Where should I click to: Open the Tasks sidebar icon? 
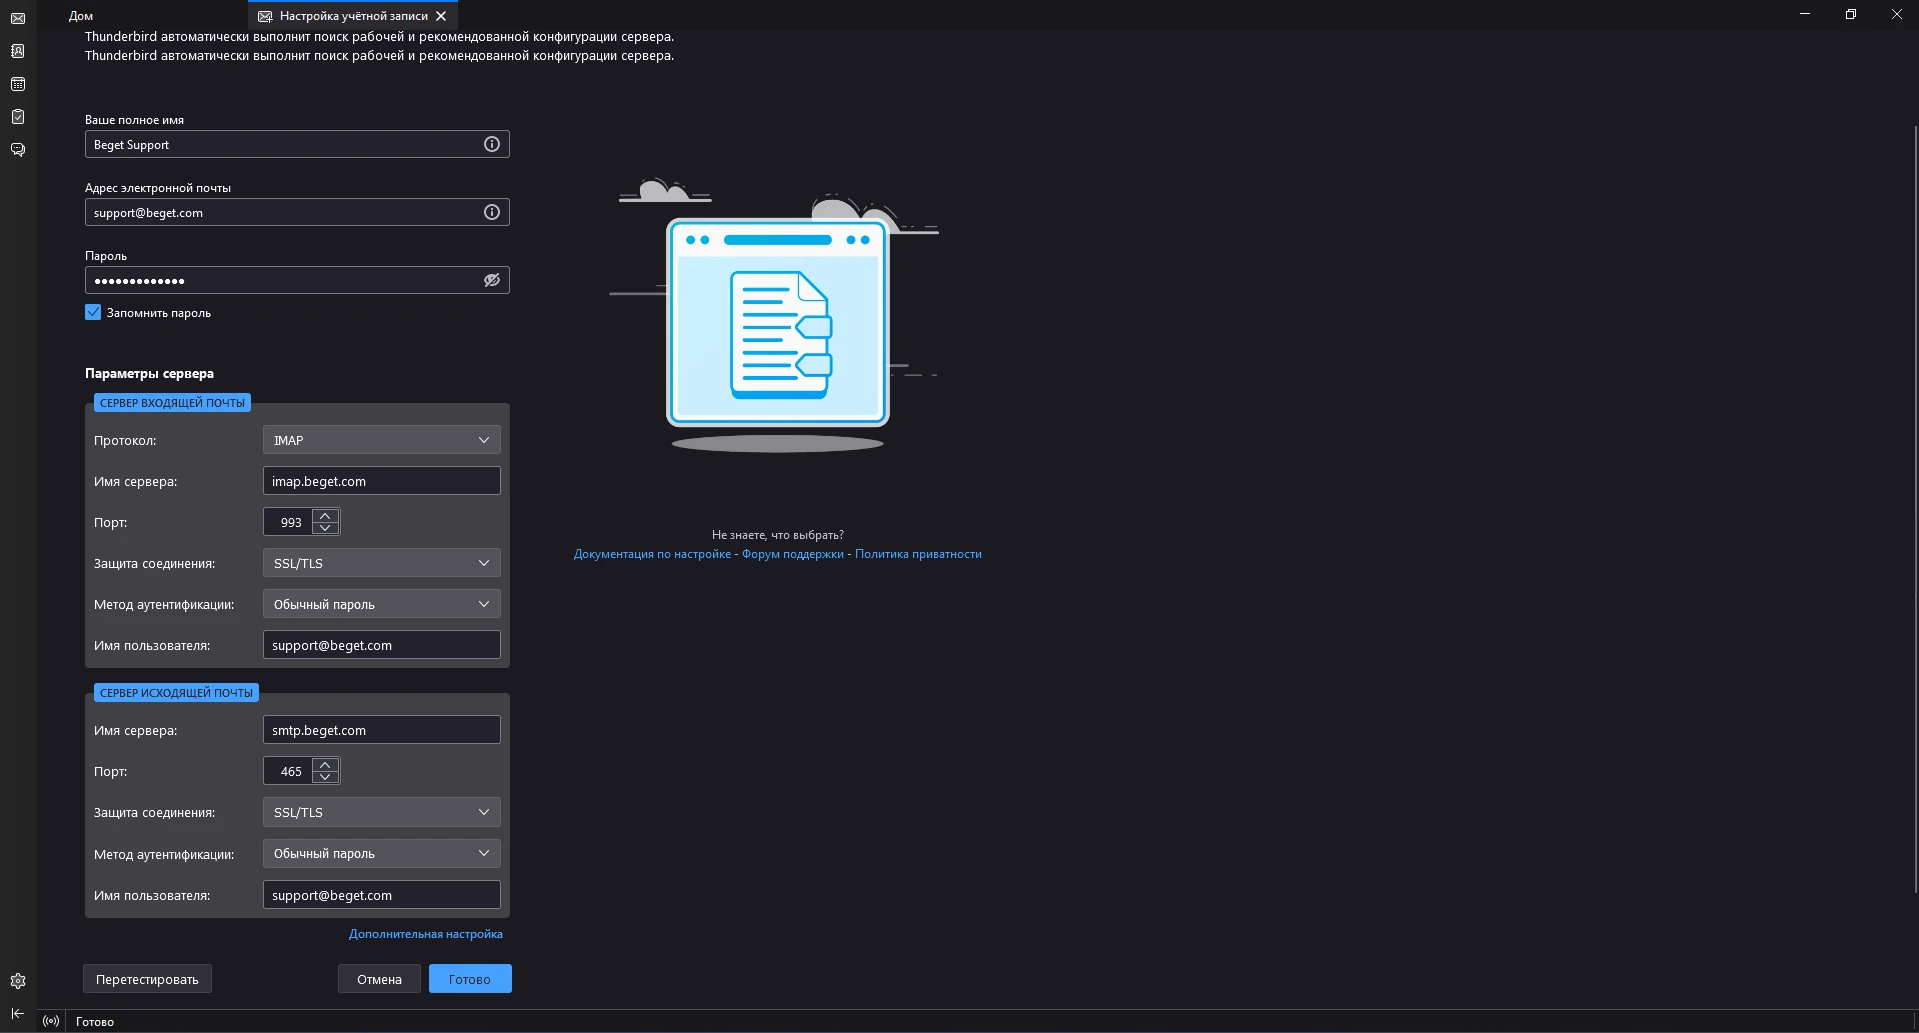(18, 117)
